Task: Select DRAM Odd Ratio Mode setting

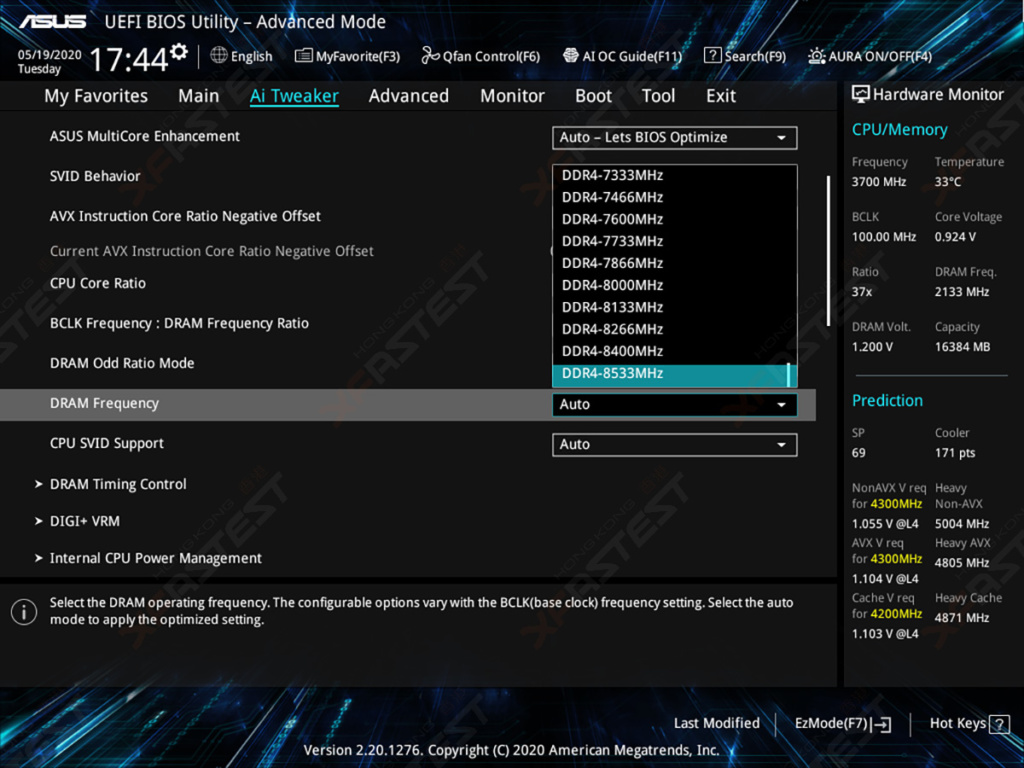Action: 122,363
